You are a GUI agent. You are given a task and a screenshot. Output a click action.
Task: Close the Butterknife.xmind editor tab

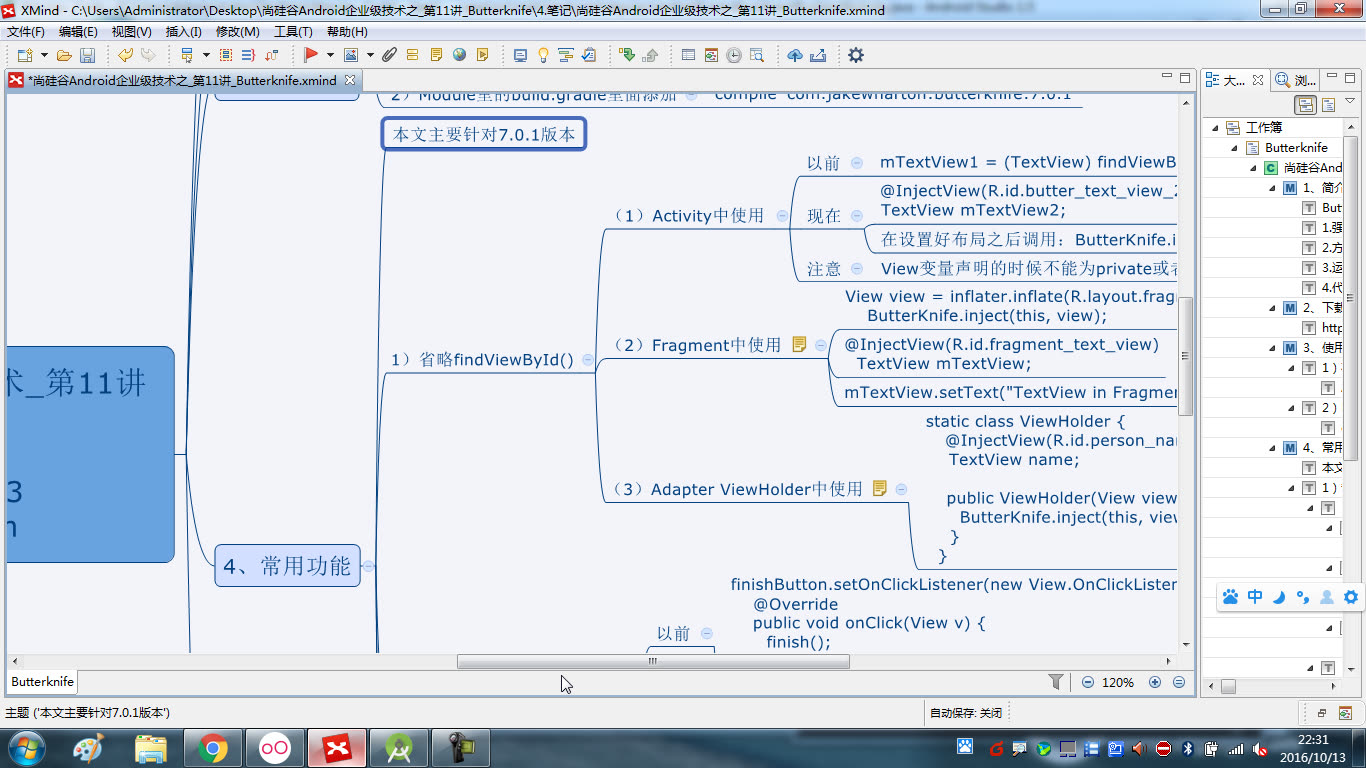tap(349, 80)
